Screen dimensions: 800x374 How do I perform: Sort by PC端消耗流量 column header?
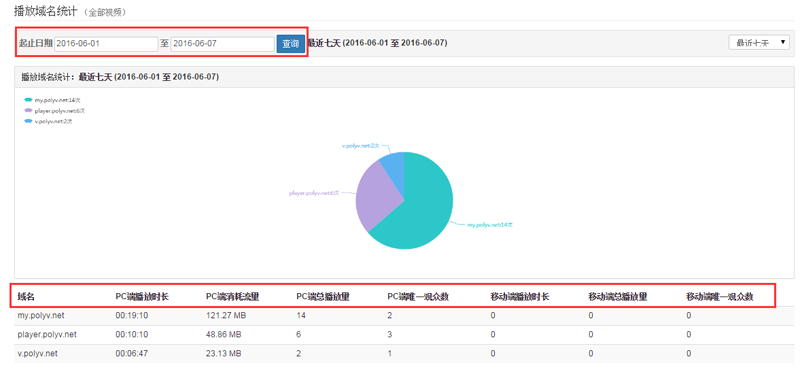(x=233, y=296)
